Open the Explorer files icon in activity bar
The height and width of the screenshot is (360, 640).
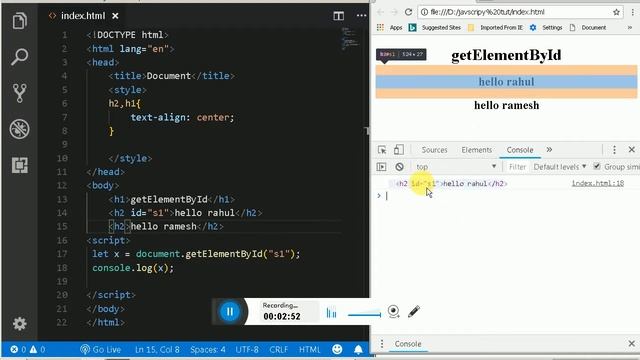pyautogui.click(x=19, y=20)
